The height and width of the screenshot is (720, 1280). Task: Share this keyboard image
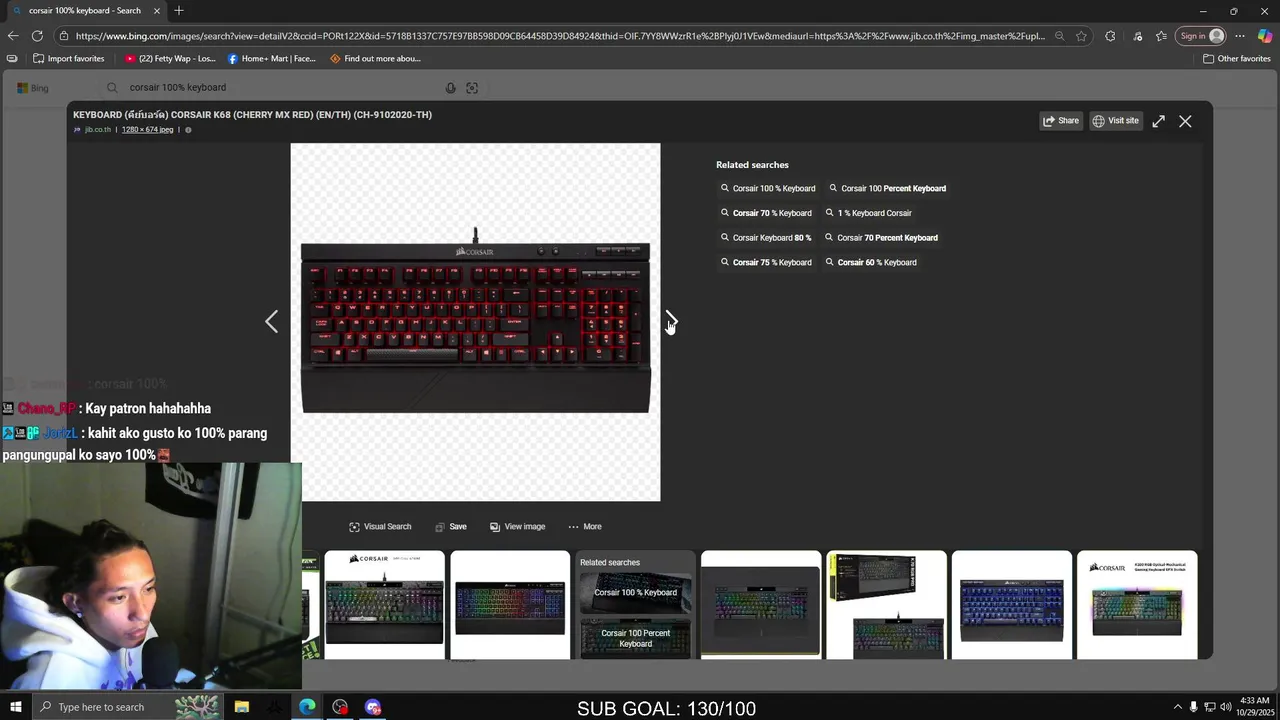click(x=1061, y=121)
